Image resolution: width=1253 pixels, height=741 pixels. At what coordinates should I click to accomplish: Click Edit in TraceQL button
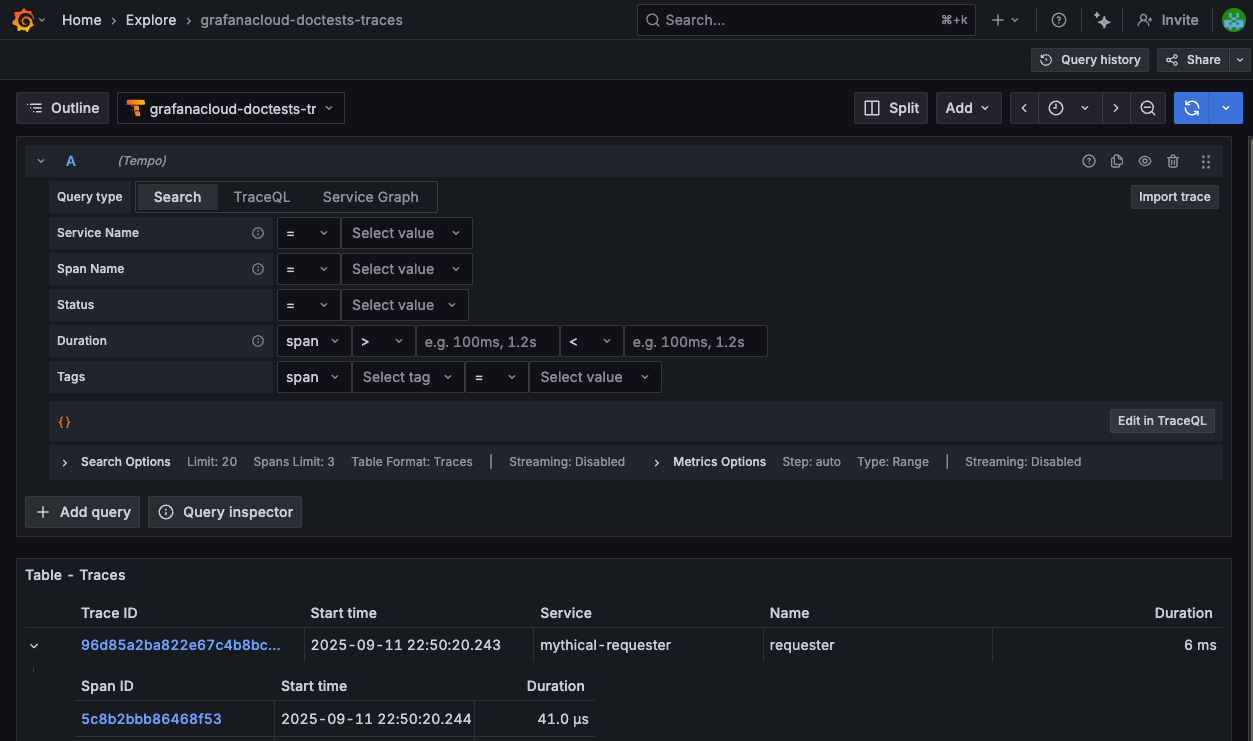click(1161, 420)
